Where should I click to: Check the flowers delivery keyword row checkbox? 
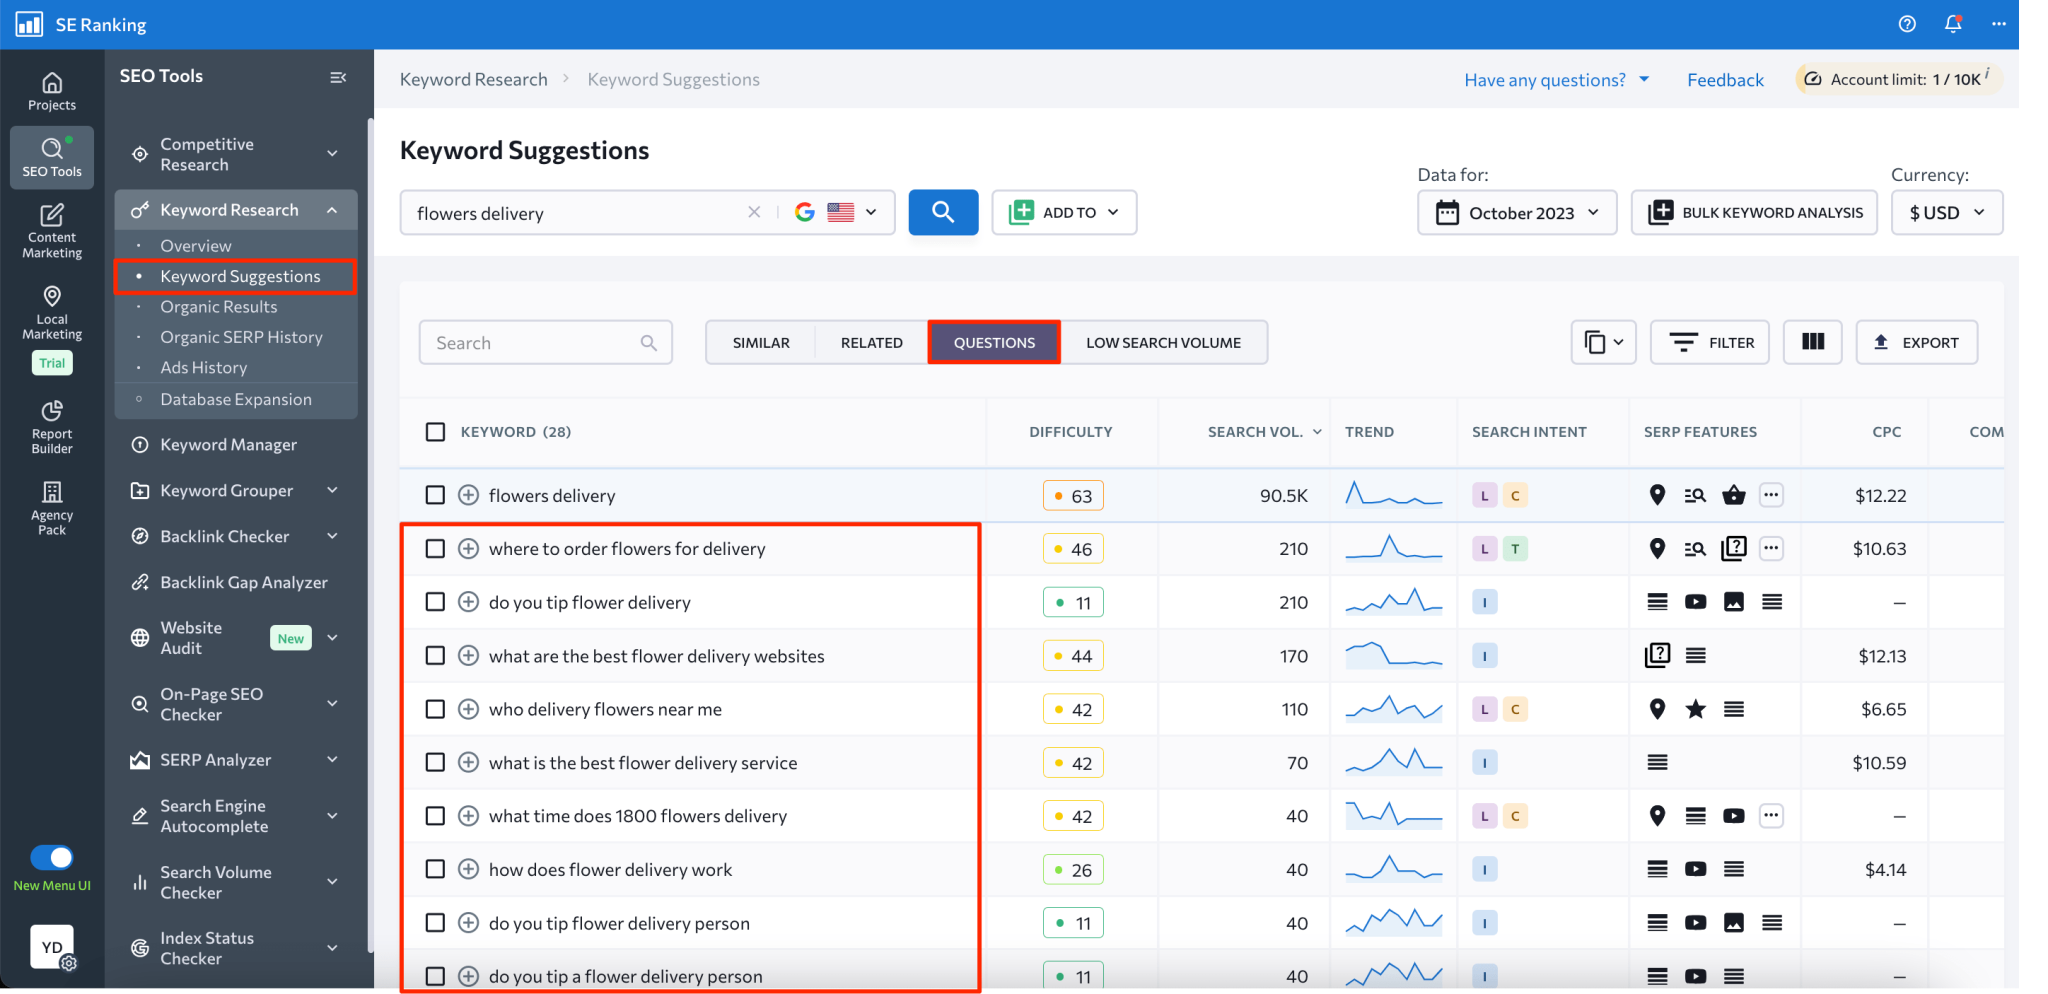(435, 494)
